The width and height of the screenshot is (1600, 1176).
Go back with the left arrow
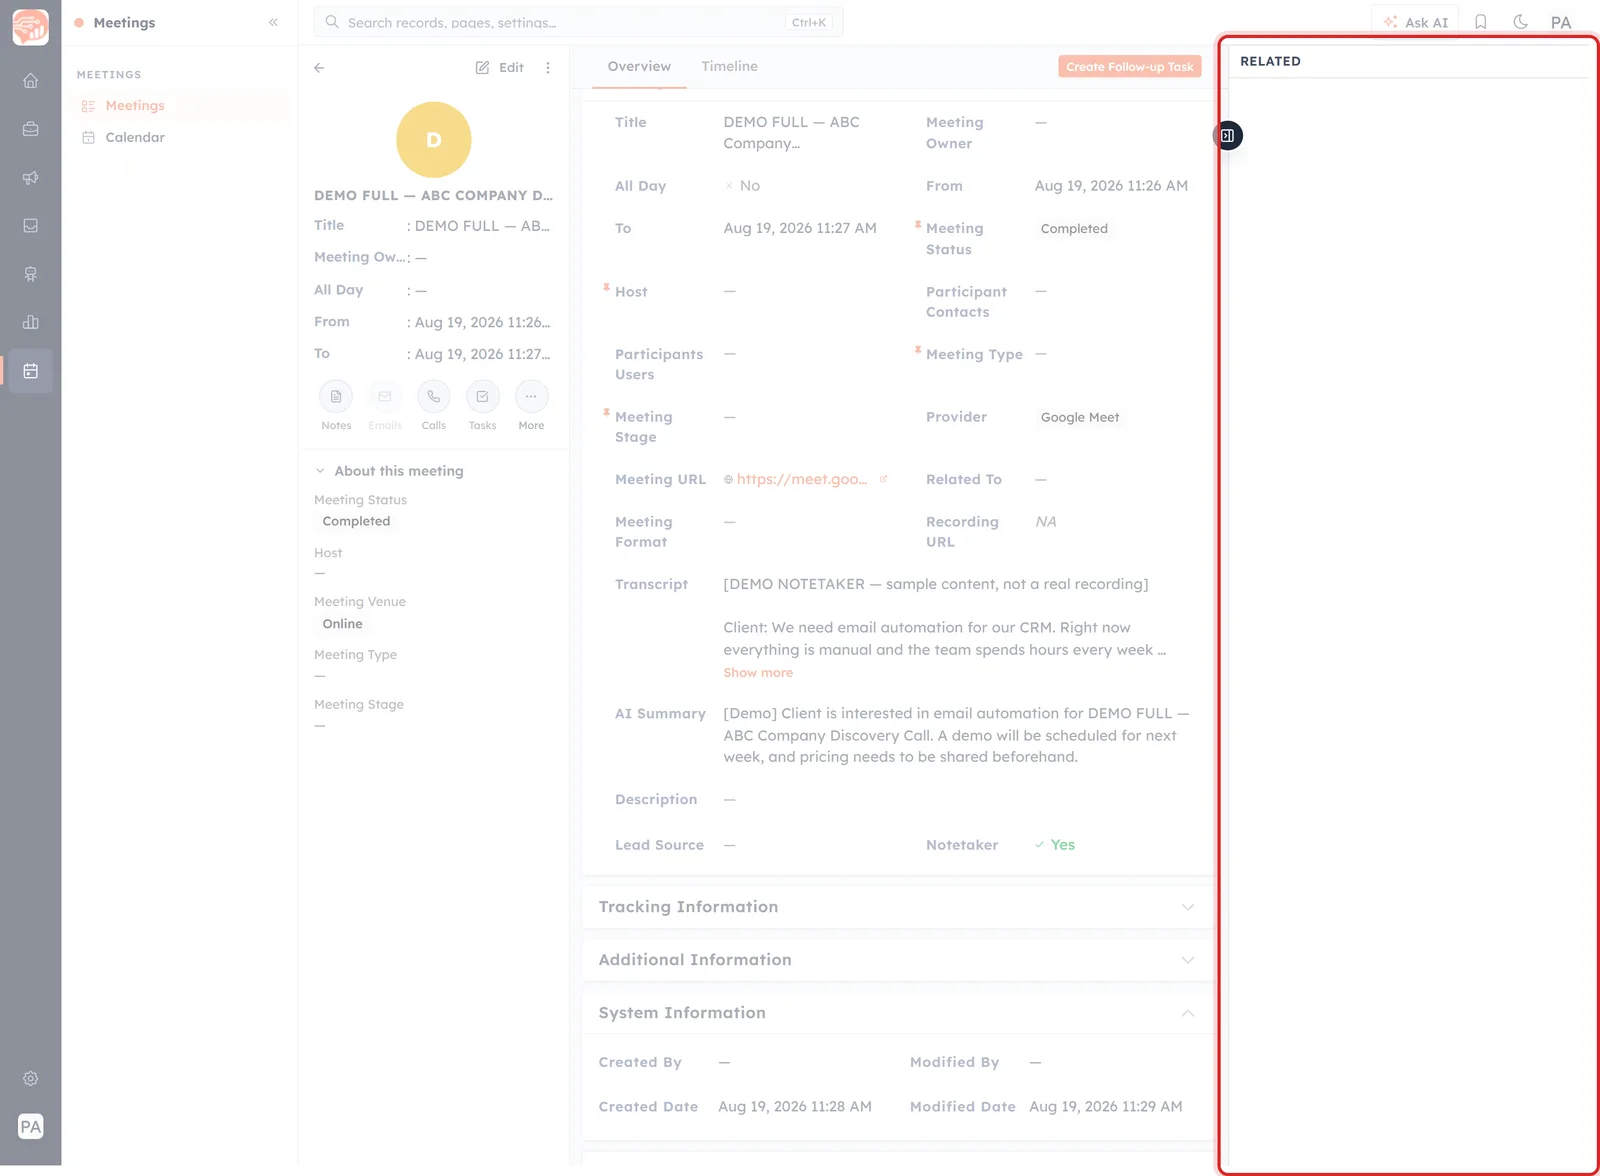[x=319, y=68]
